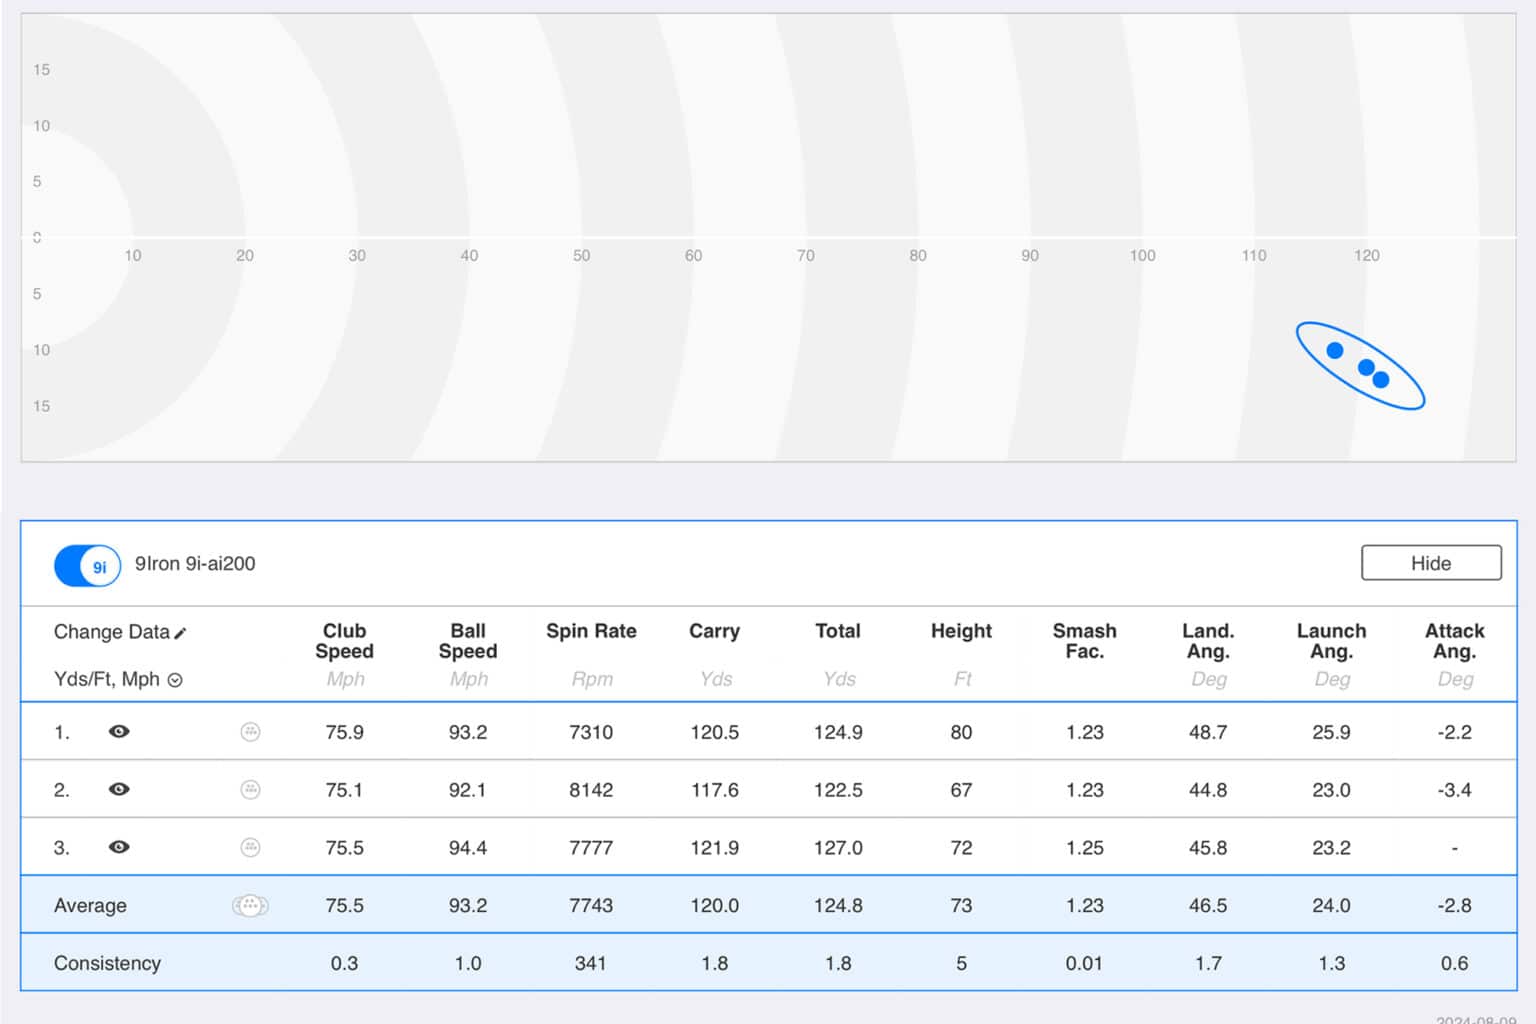
Task: Open the Change Data link
Action: pyautogui.click(x=111, y=632)
